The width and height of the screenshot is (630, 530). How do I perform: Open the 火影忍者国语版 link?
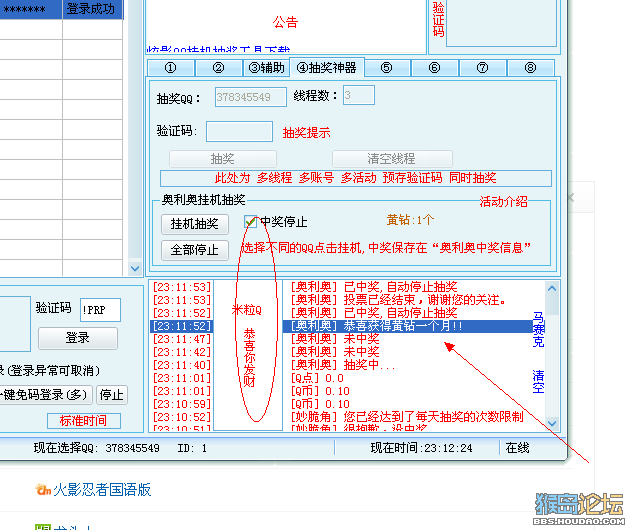click(102, 490)
